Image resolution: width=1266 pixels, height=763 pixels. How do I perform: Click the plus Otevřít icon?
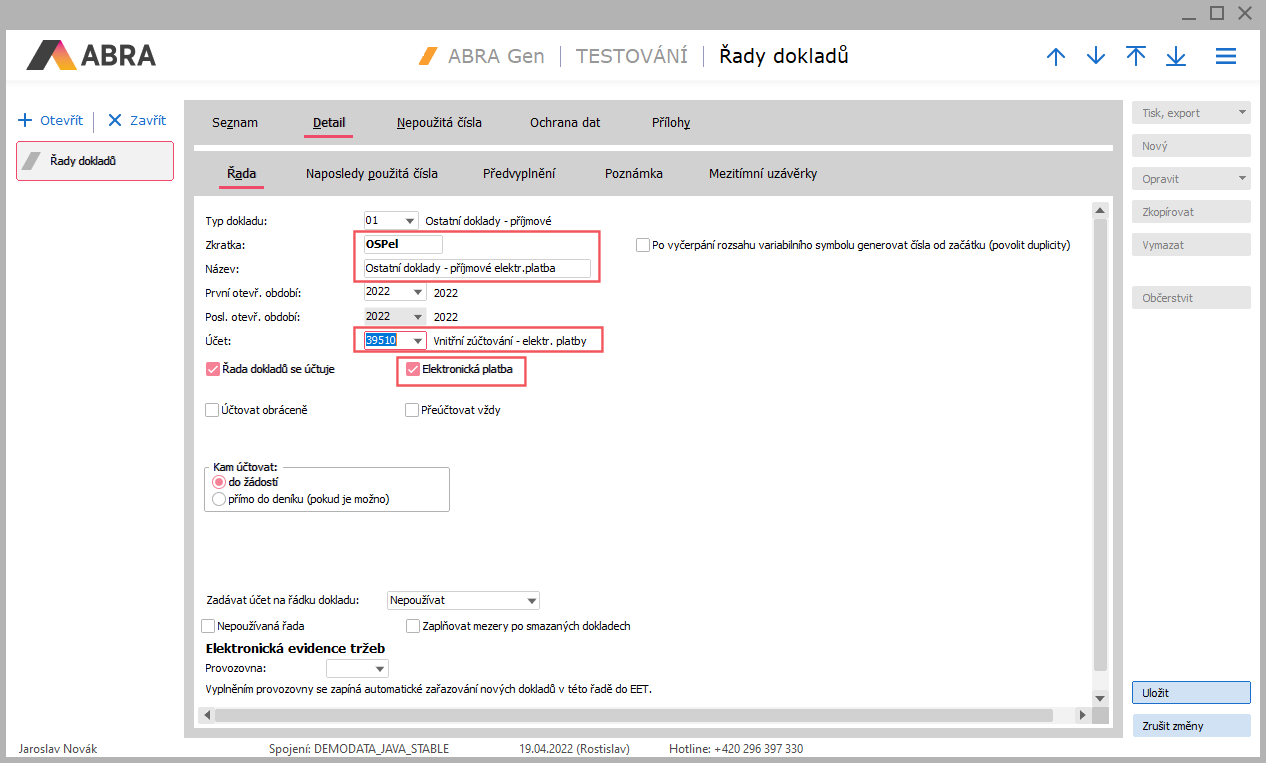[x=26, y=121]
